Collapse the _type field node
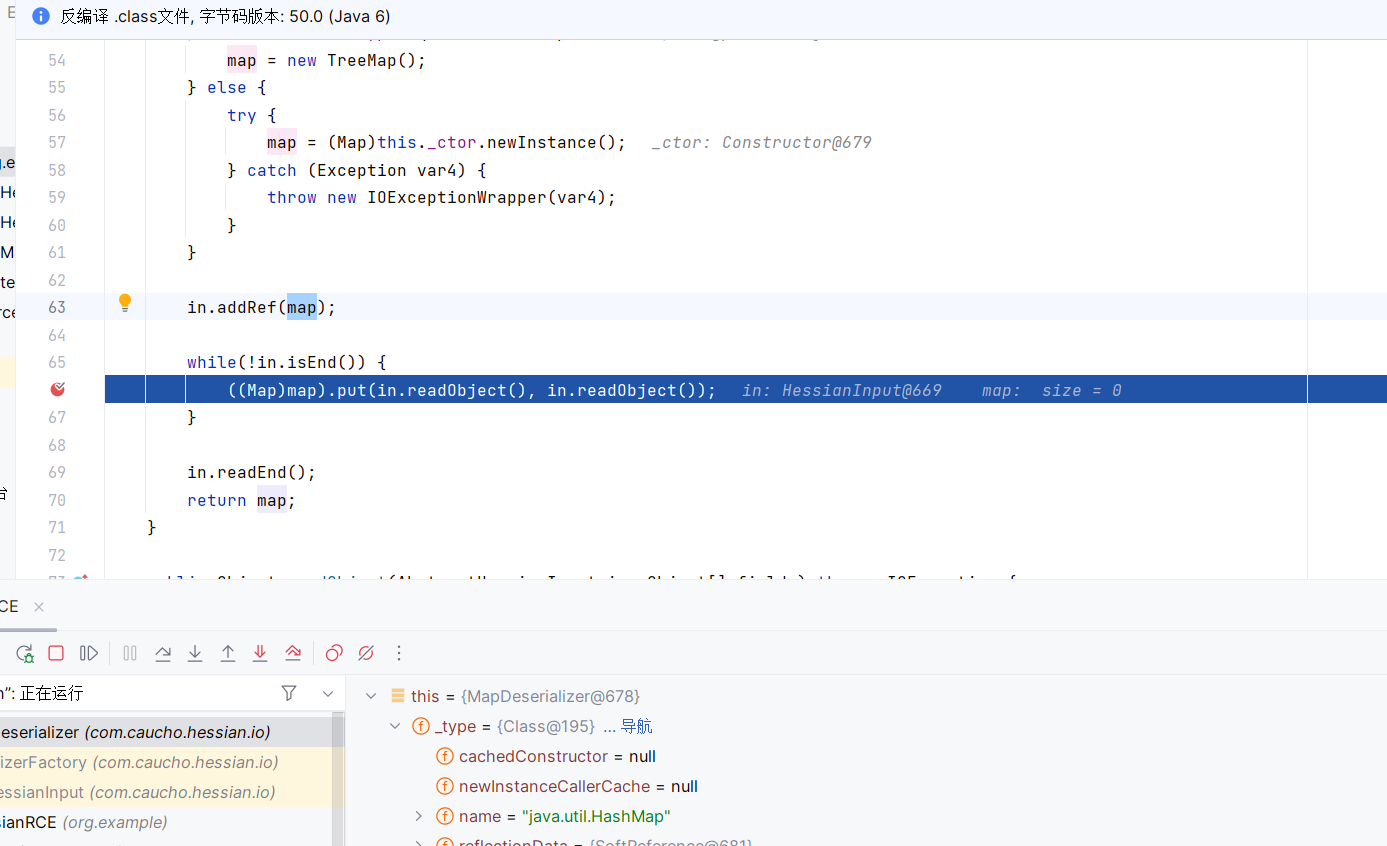 (396, 726)
